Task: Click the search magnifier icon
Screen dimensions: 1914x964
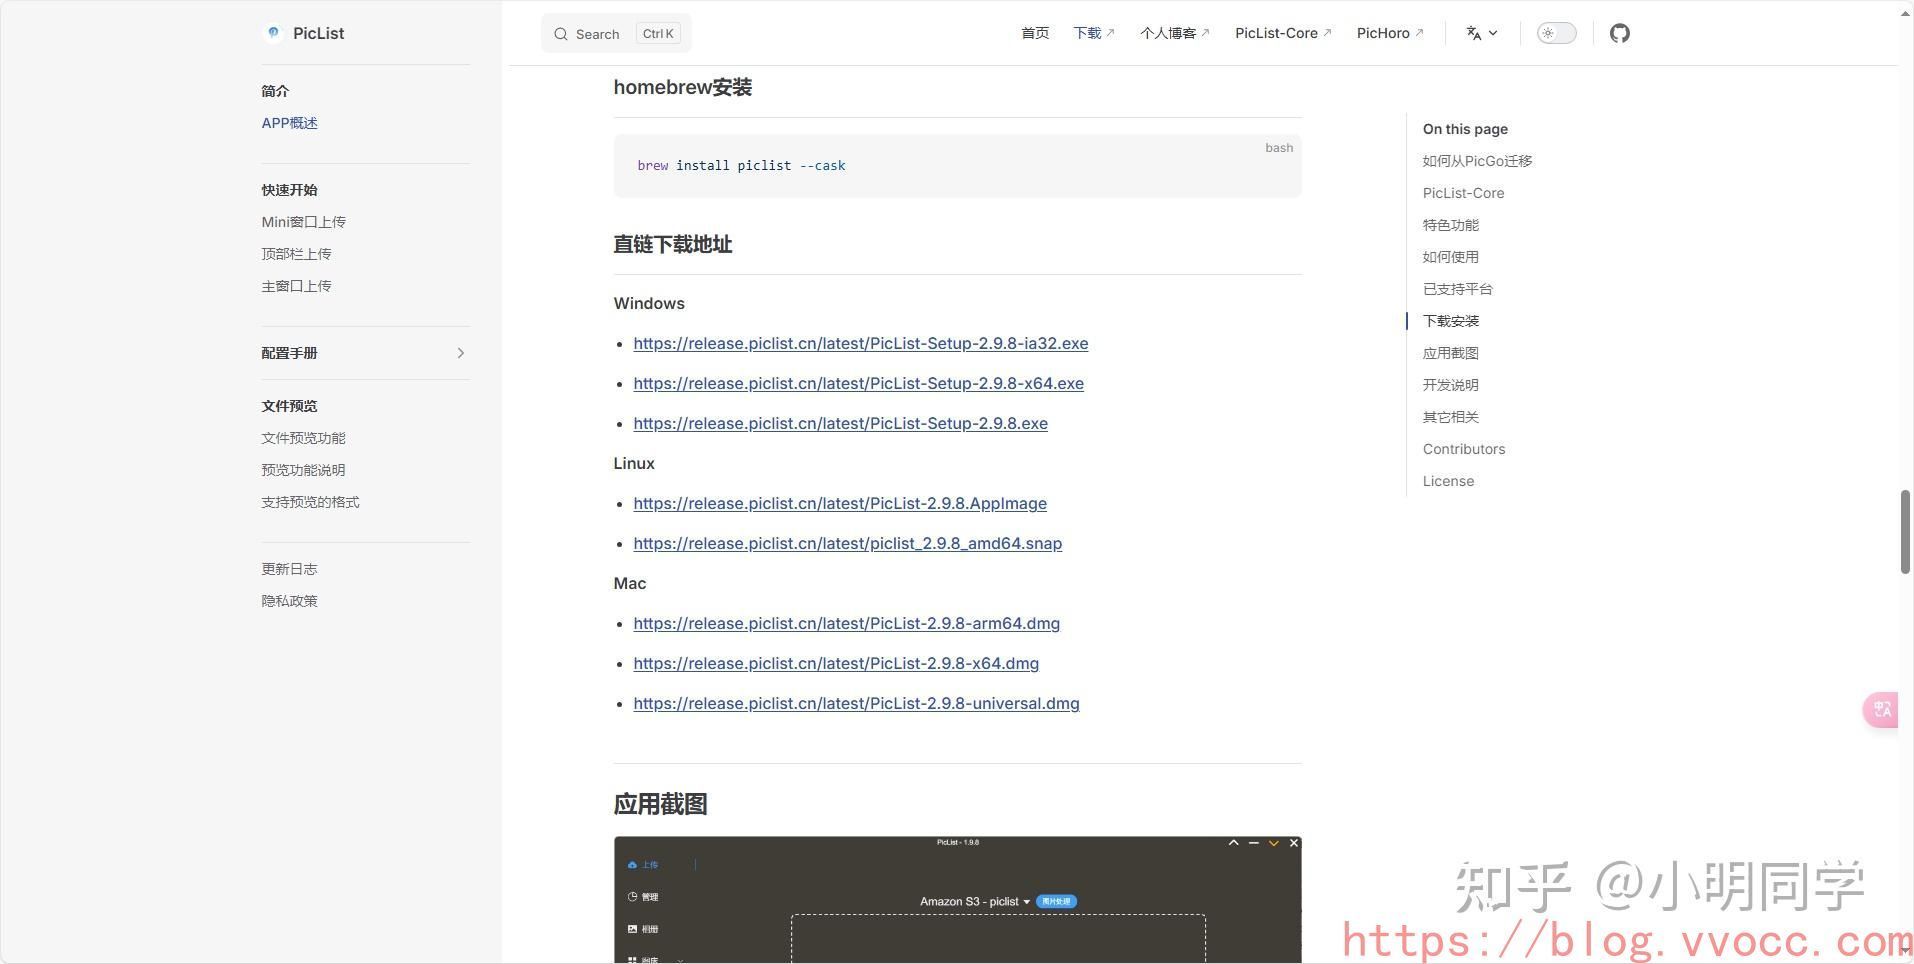Action: click(x=561, y=34)
